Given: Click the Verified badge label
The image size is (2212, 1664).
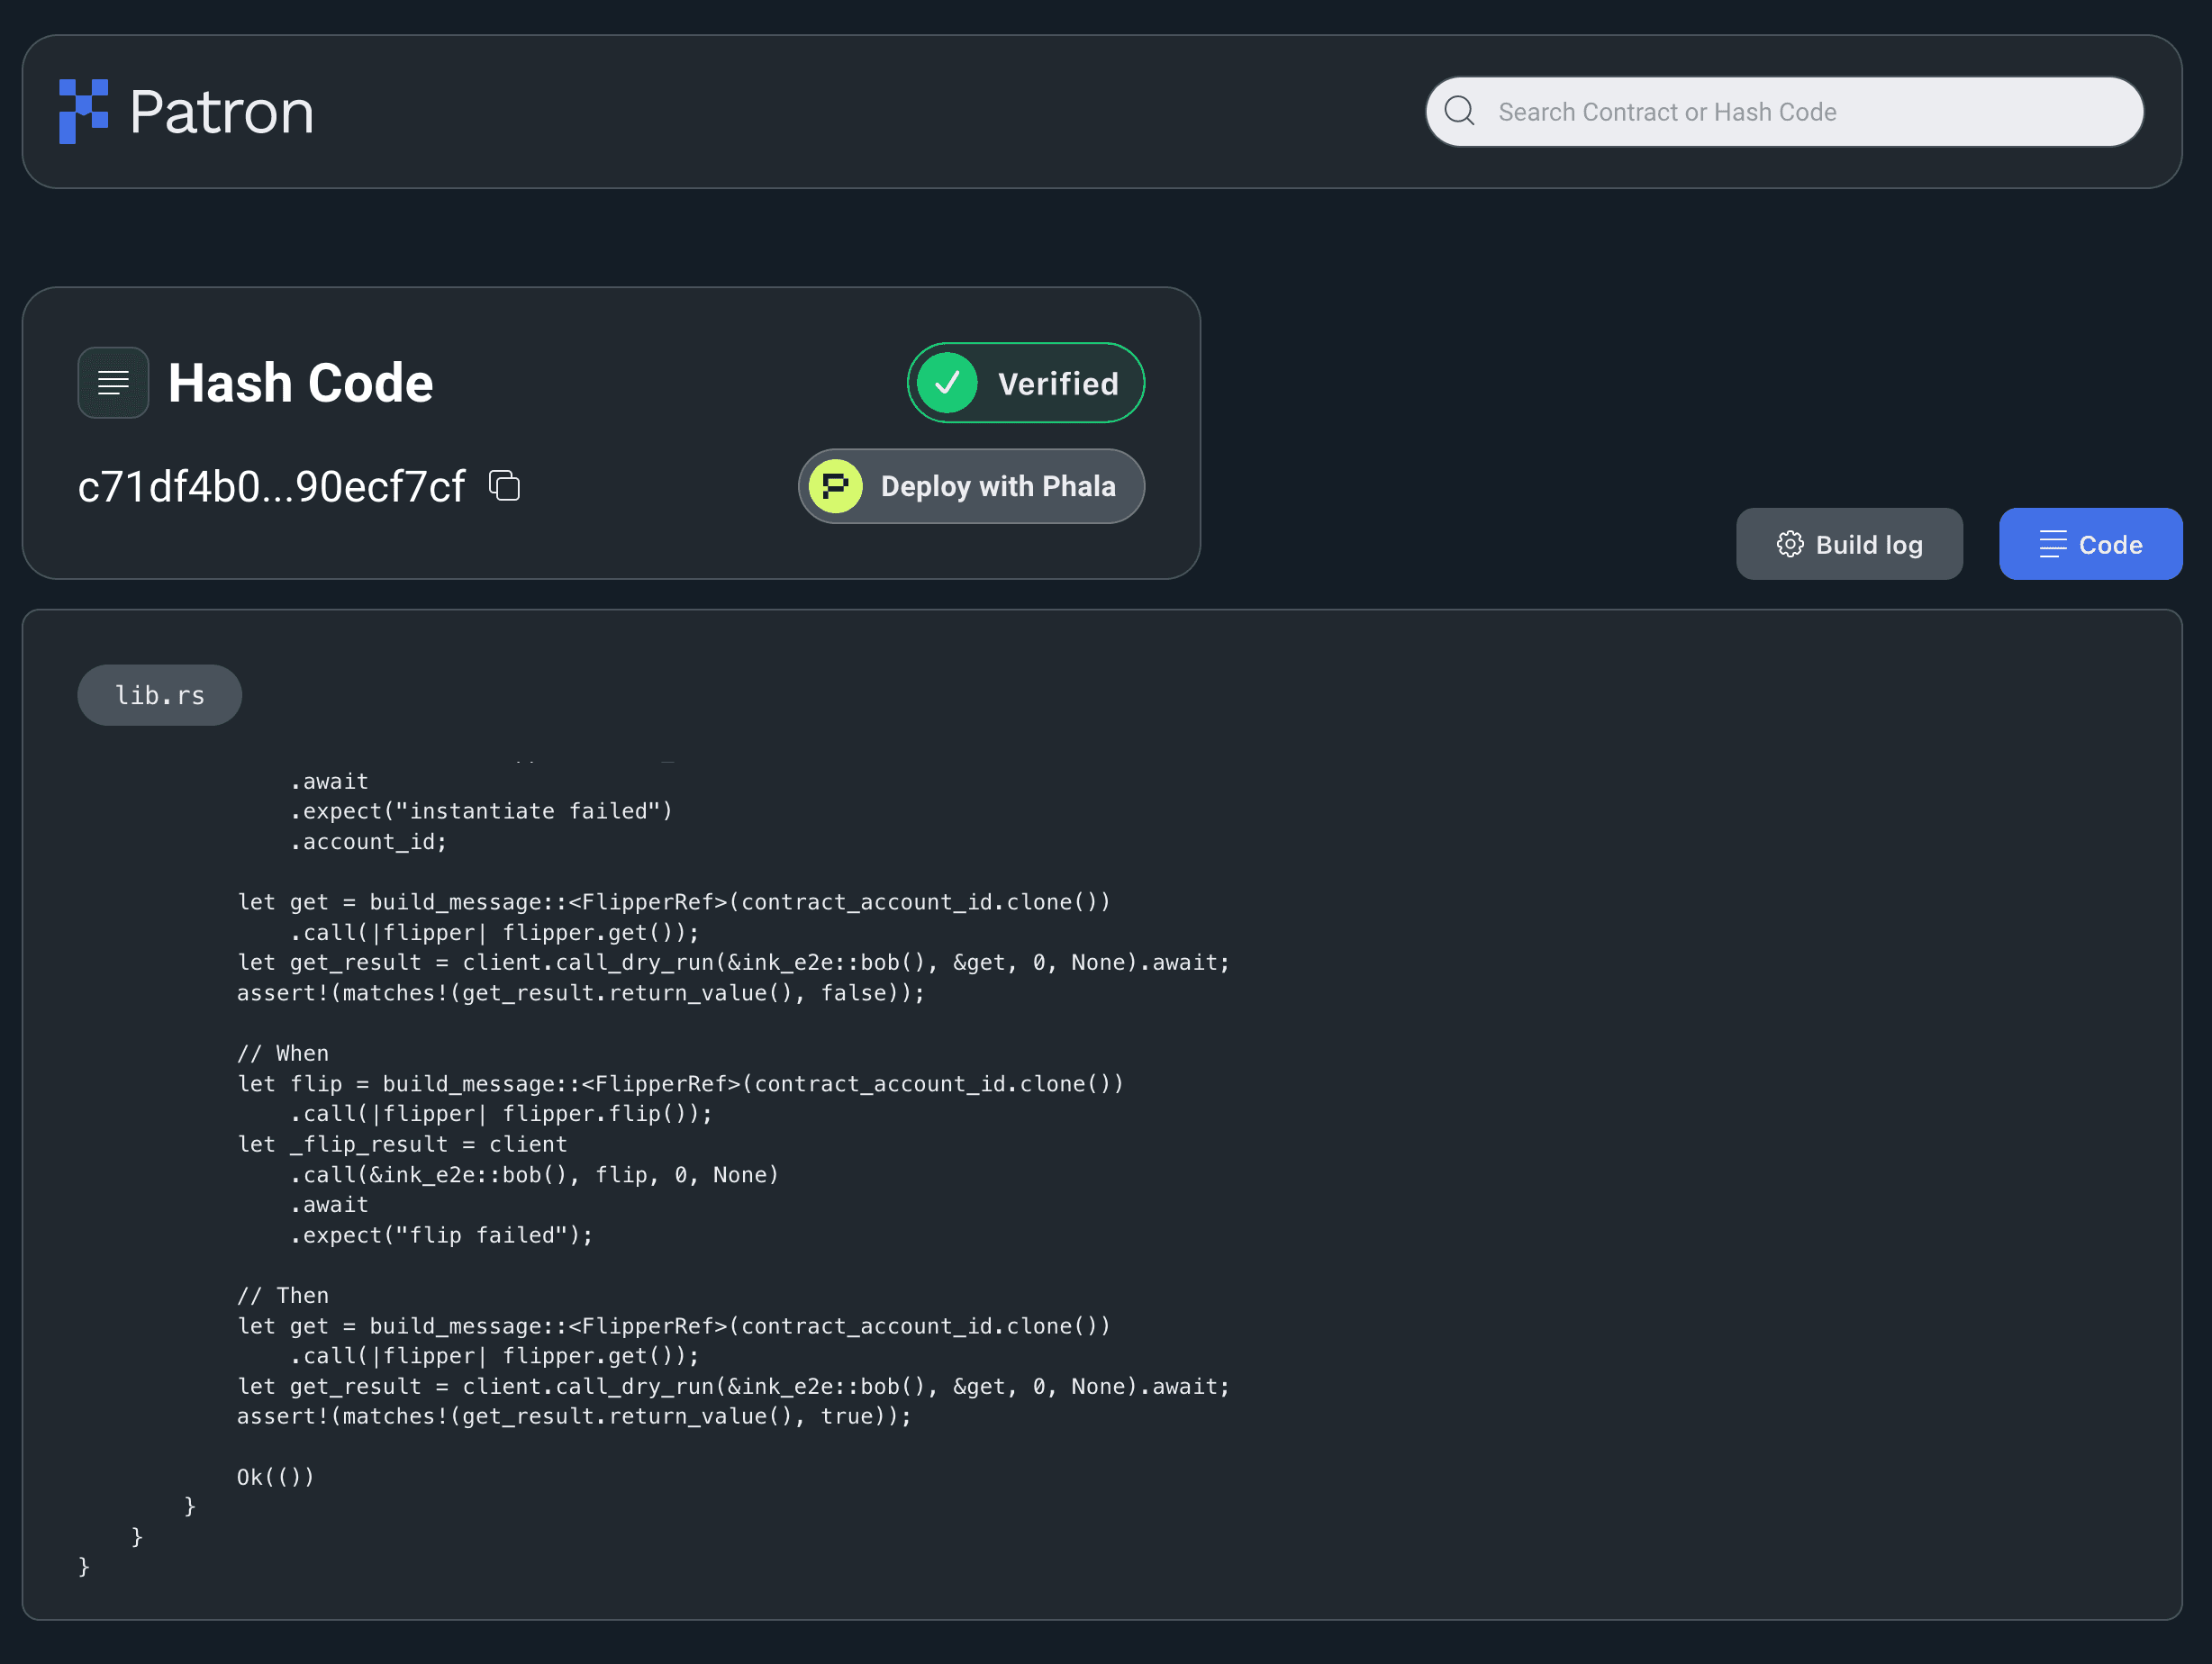Looking at the screenshot, I should (x=1057, y=384).
